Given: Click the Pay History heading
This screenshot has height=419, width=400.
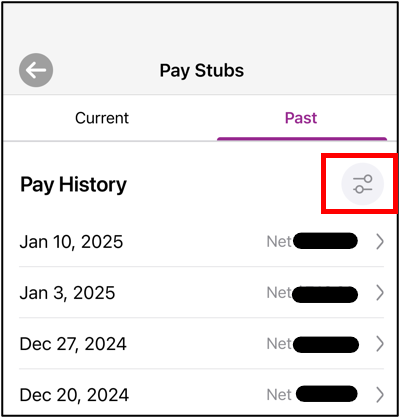Looking at the screenshot, I should (x=73, y=185).
